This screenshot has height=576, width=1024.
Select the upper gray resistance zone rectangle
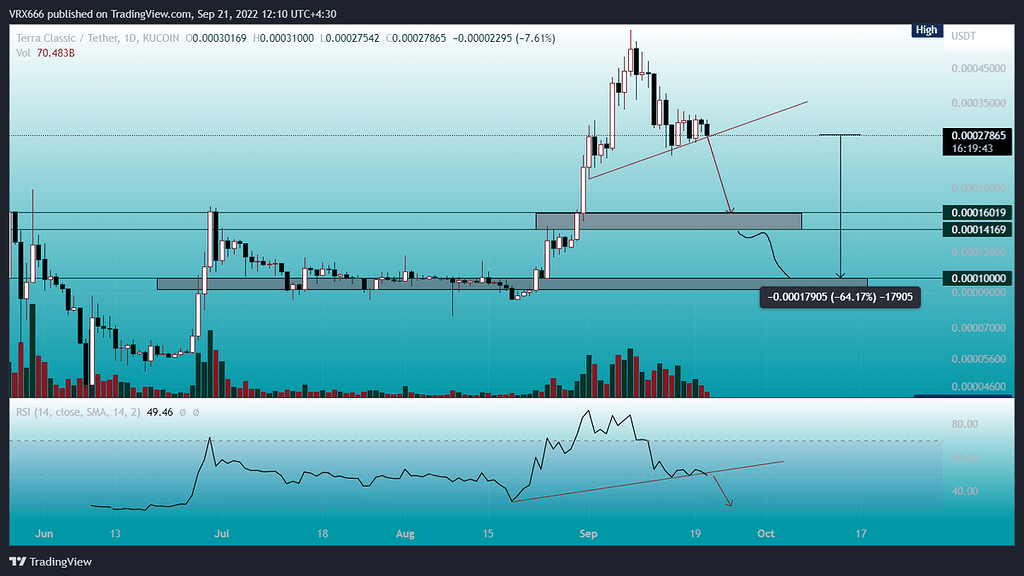tap(668, 220)
